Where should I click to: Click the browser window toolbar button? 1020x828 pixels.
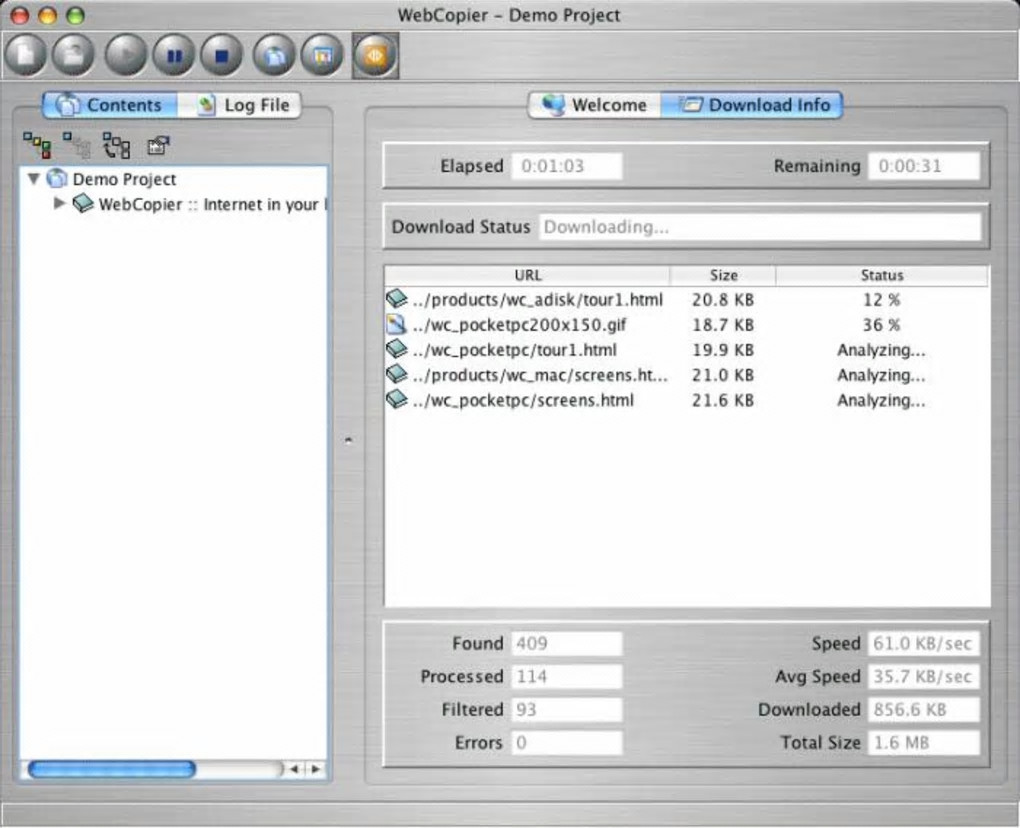[x=322, y=56]
